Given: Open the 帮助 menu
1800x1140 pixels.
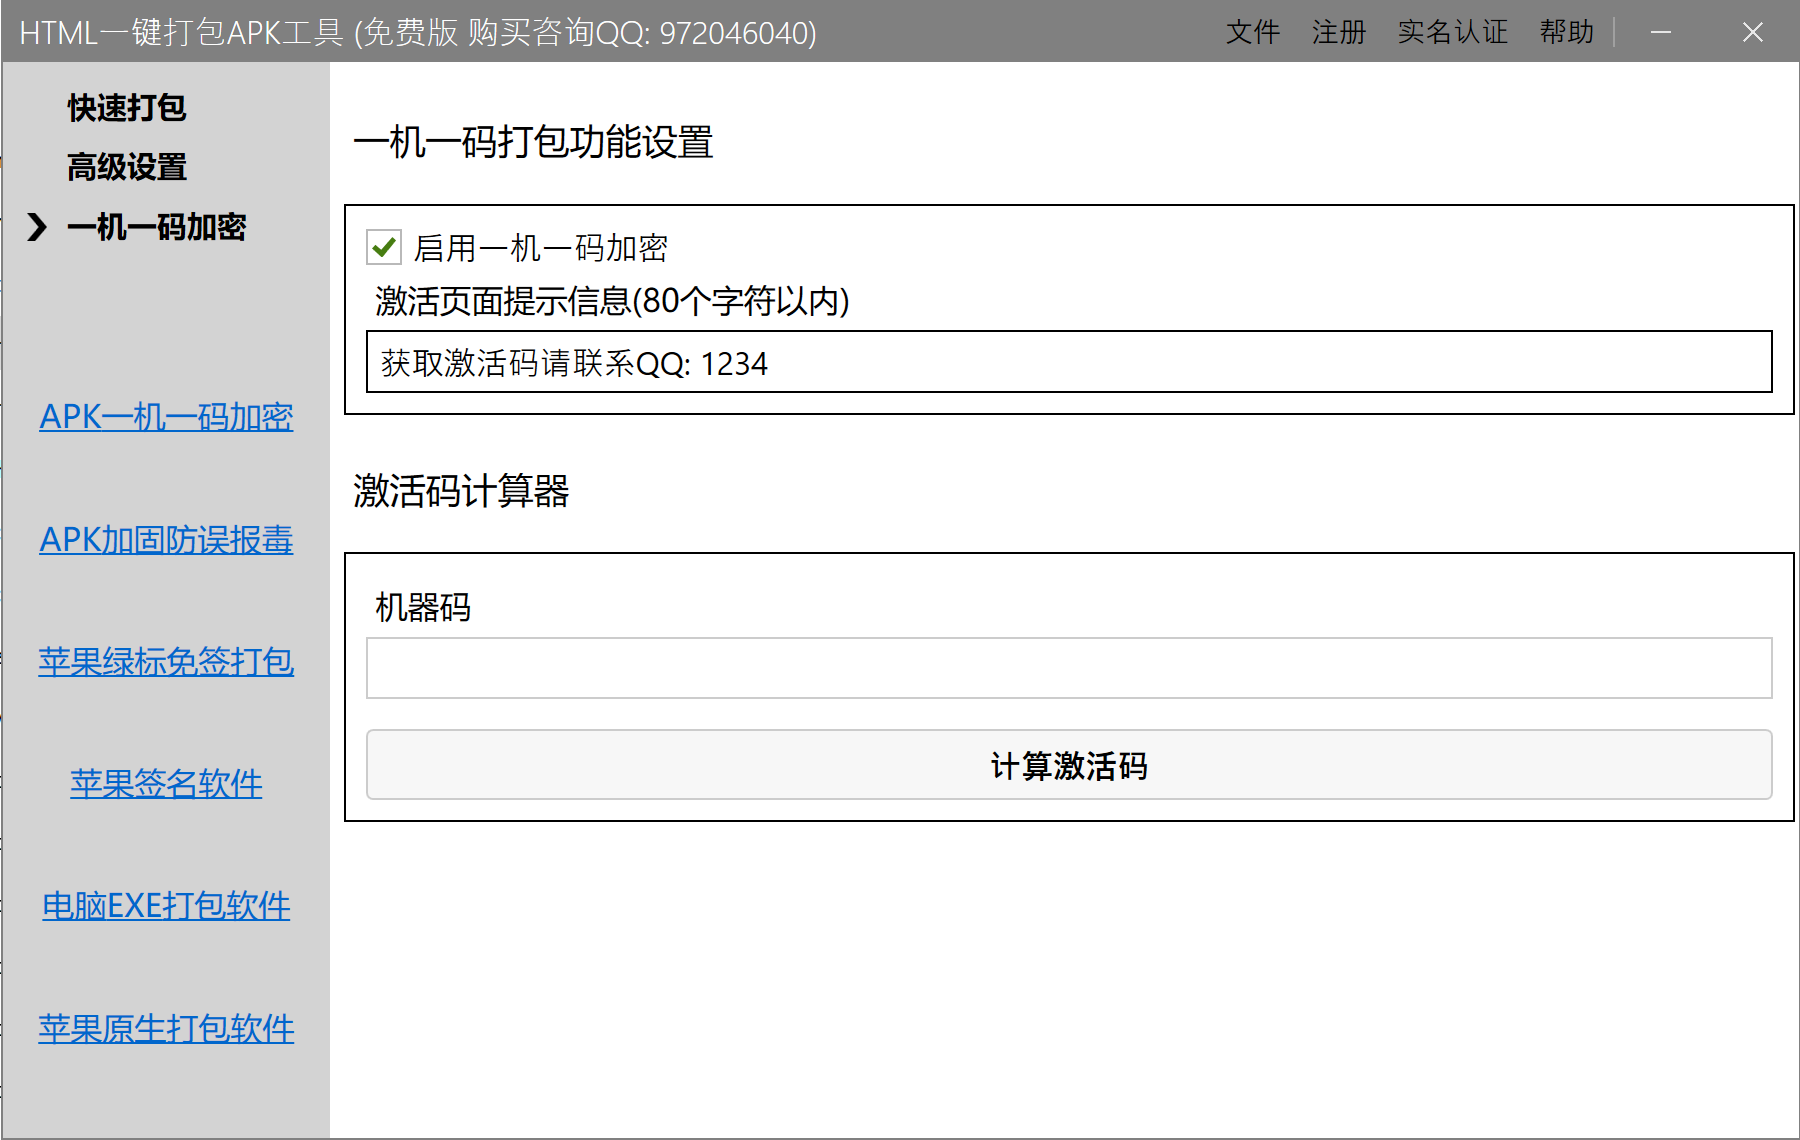Looking at the screenshot, I should [1566, 32].
